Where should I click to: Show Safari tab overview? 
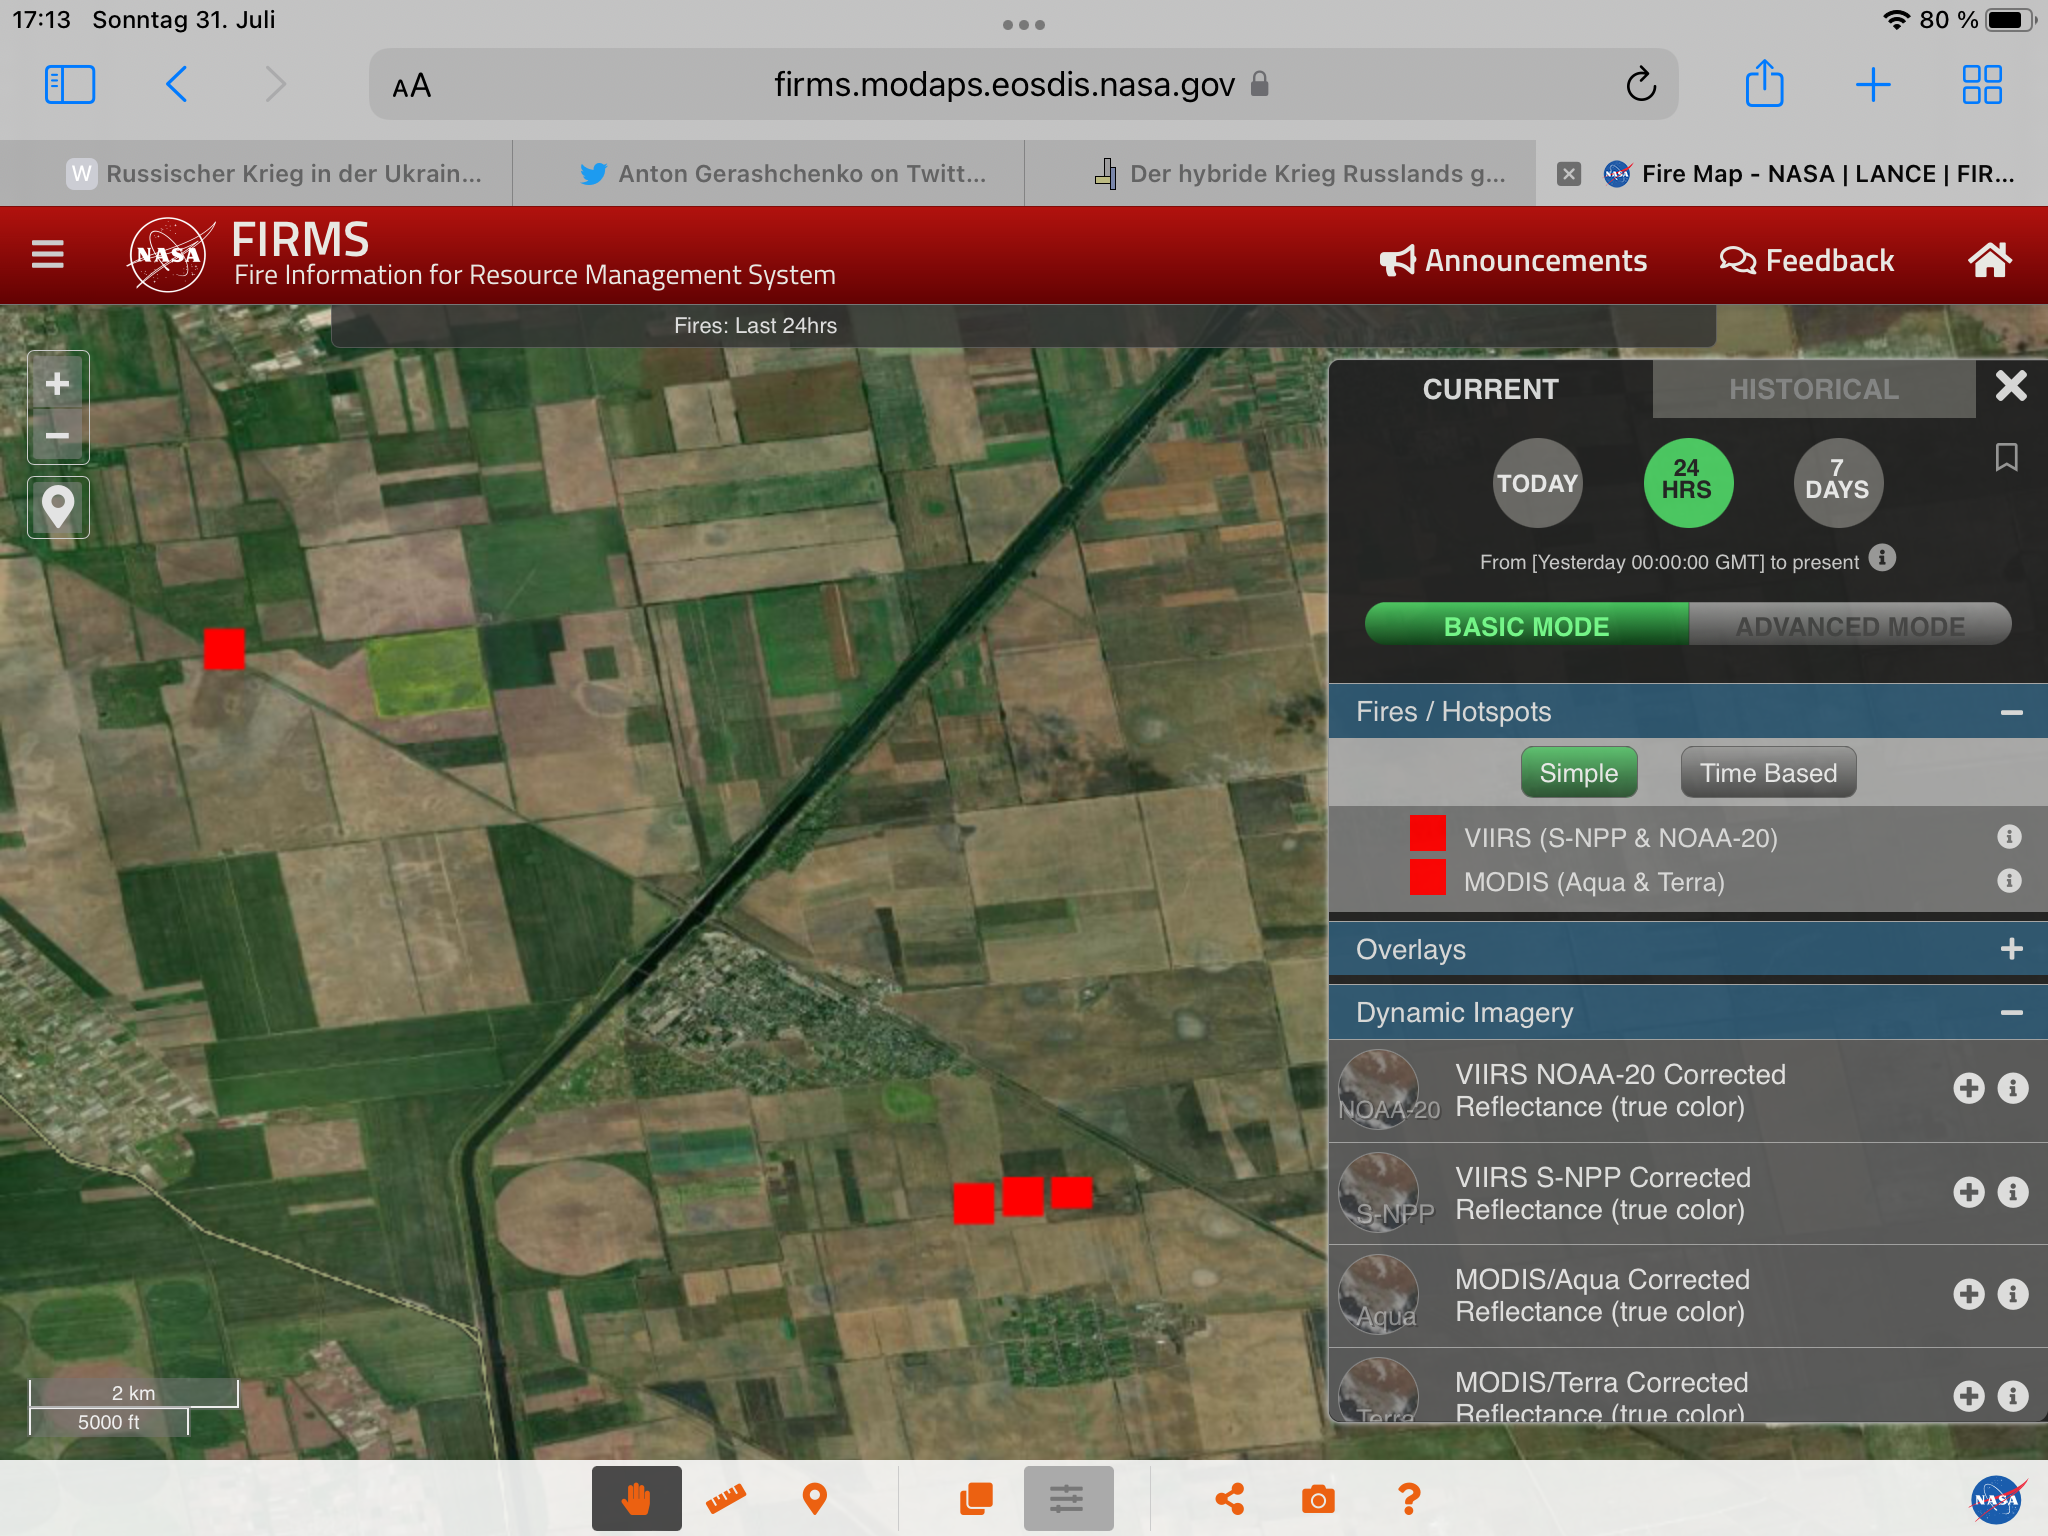pos(1981,85)
